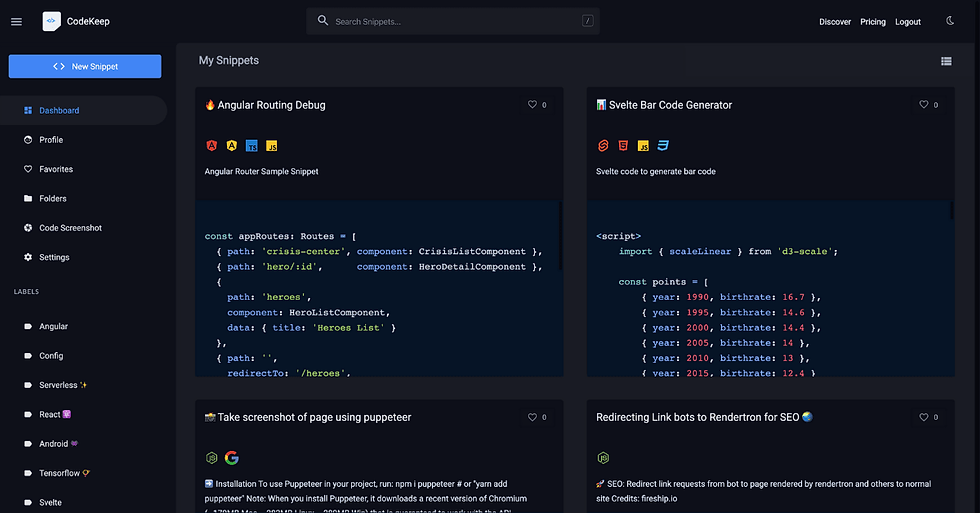Screen dimensions: 980x513
Task: Click JS tag icon on Angular snippet
Action: [x=272, y=146]
